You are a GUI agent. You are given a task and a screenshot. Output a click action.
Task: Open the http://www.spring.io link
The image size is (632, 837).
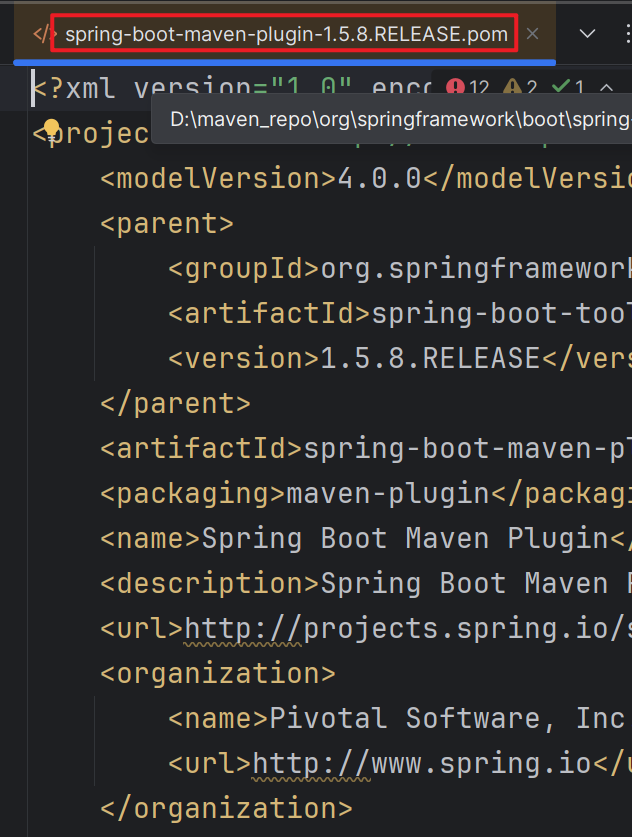(x=422, y=763)
